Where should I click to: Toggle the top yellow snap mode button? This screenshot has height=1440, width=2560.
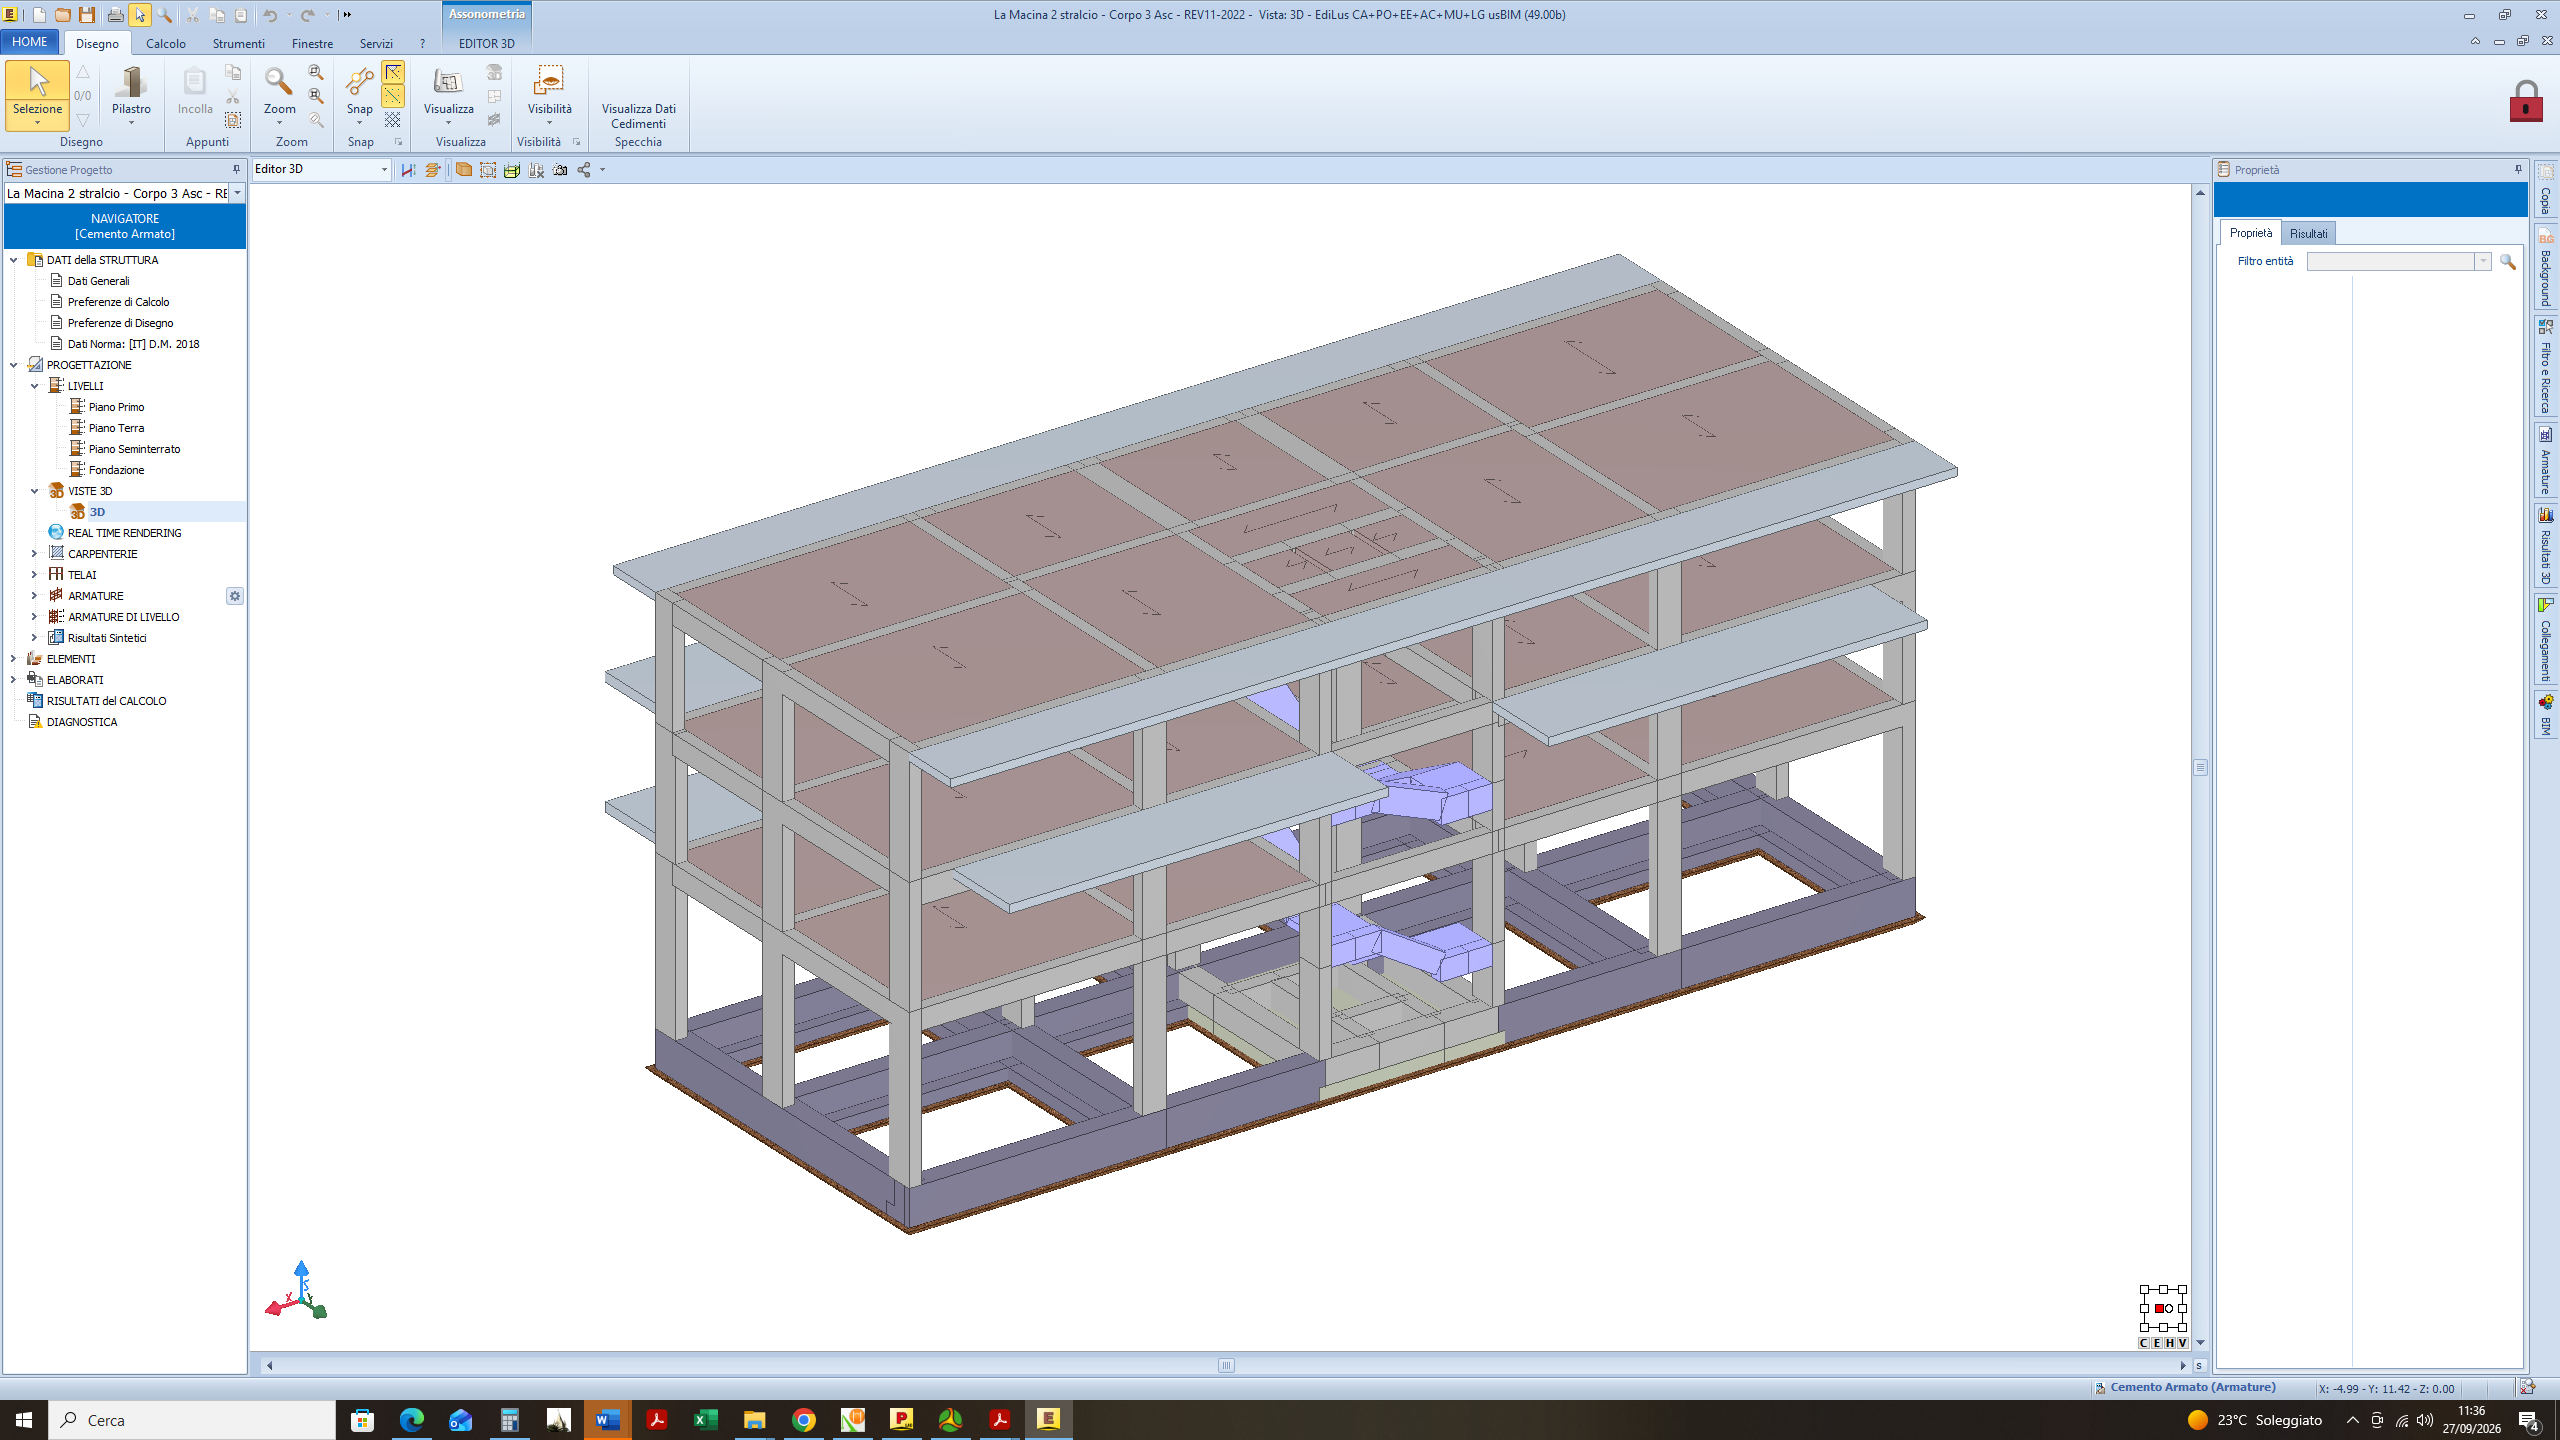[393, 72]
